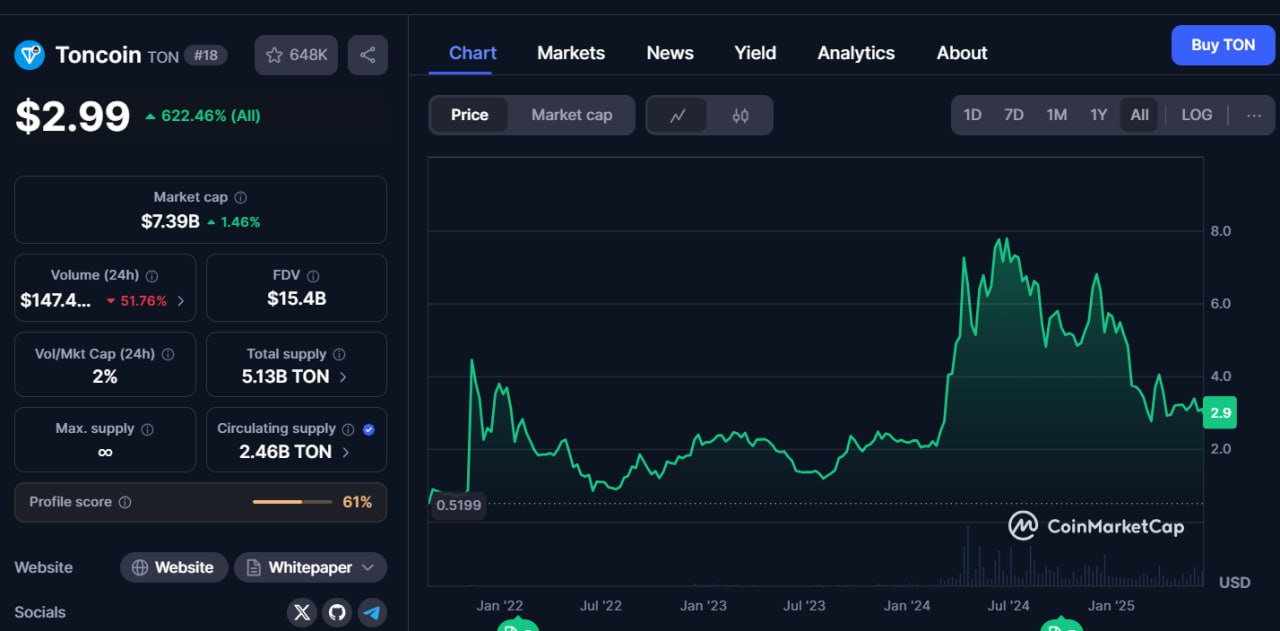
Task: Toggle LOG scale on the chart
Action: pos(1196,115)
